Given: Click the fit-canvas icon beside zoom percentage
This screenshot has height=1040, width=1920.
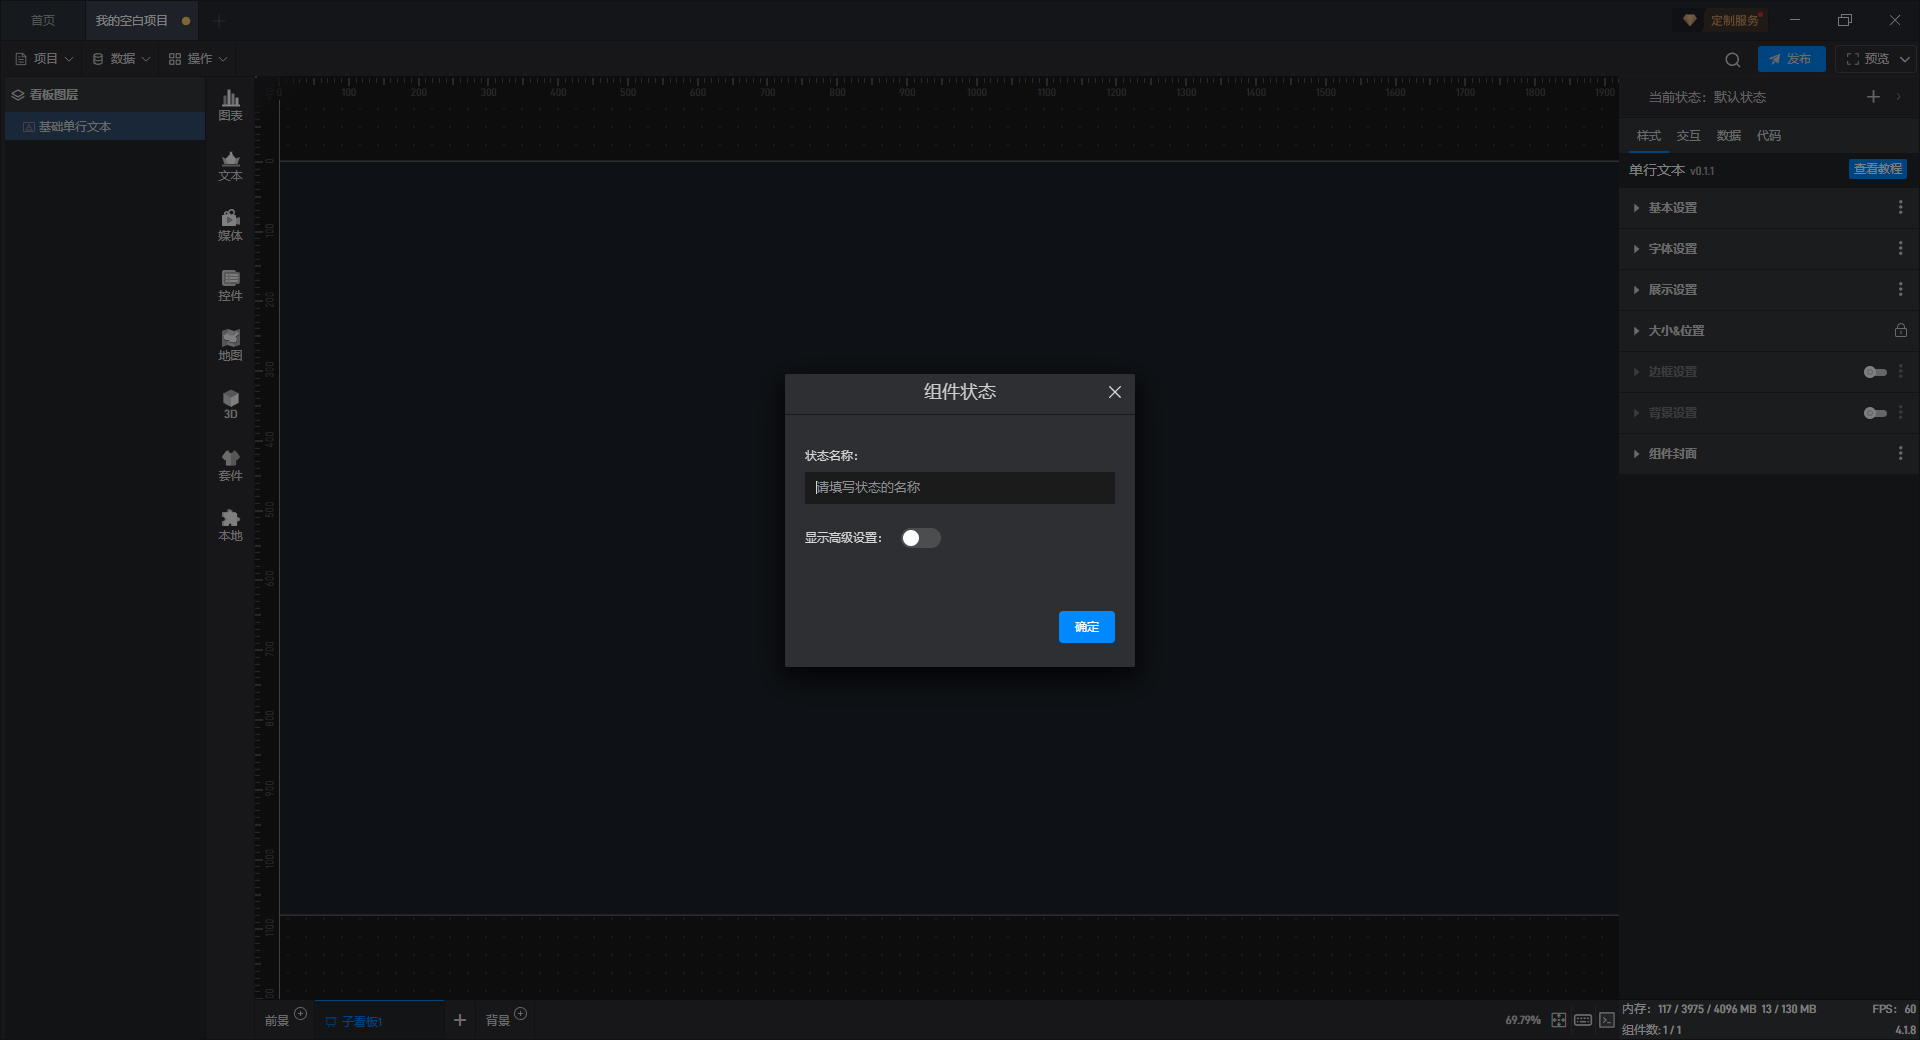Looking at the screenshot, I should point(1559,1020).
